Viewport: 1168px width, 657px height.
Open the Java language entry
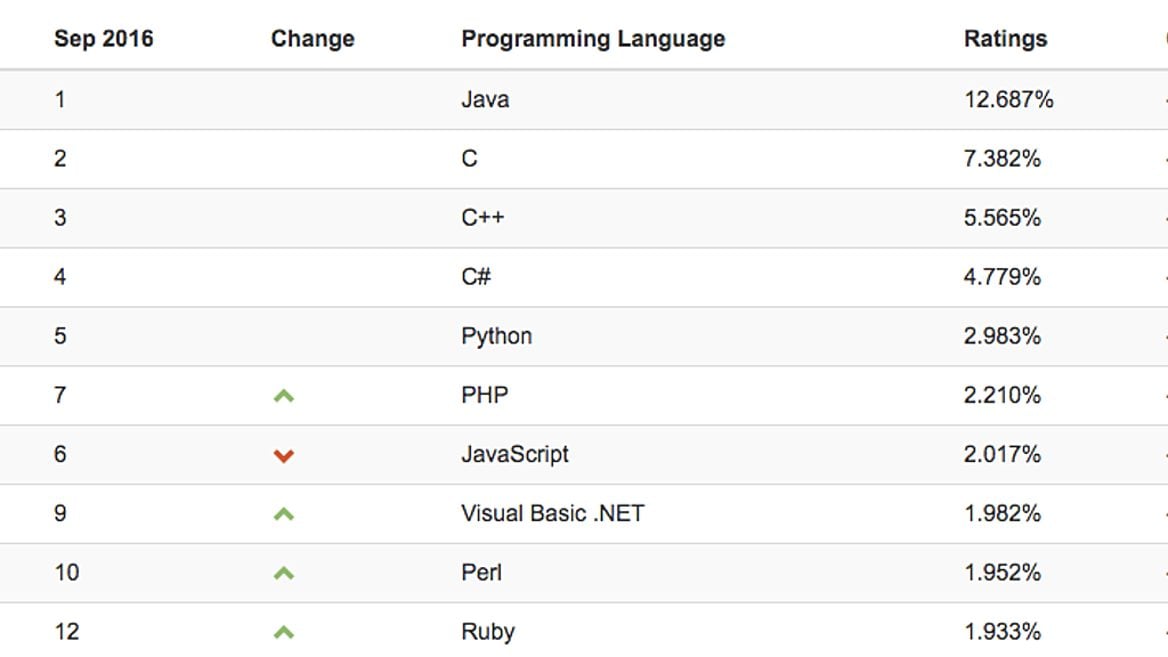(x=483, y=99)
